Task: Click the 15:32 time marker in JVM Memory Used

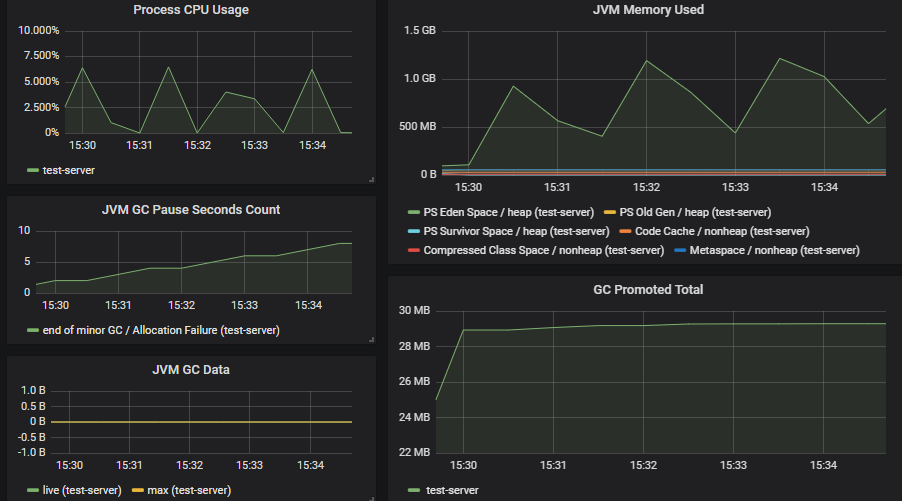Action: click(646, 187)
